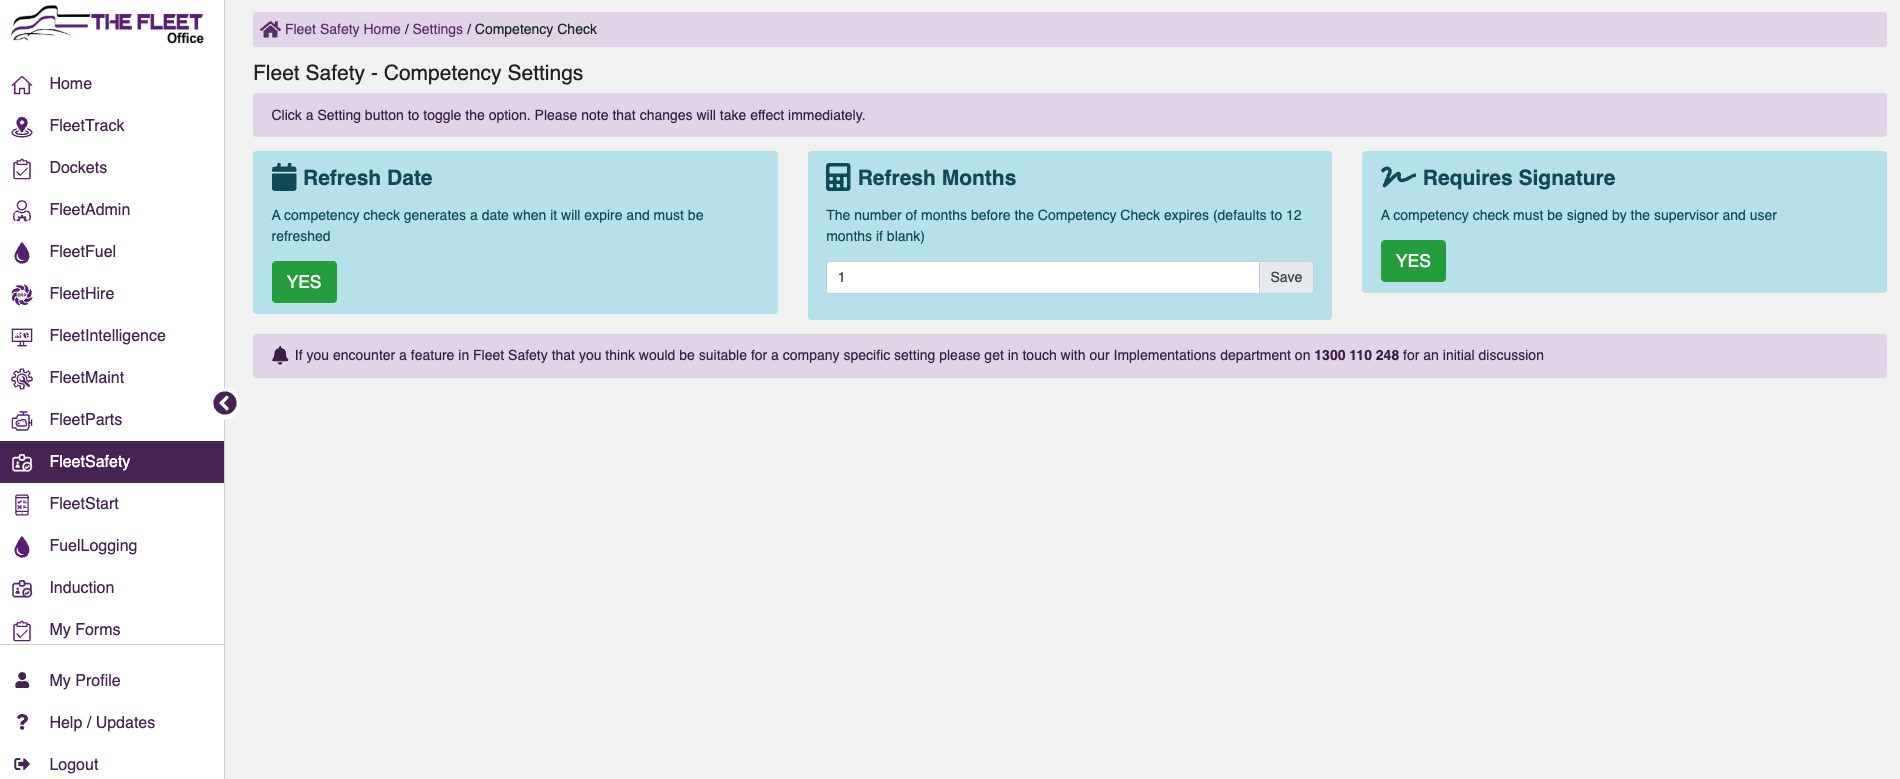Collapse the sidebar with the chevron button

pyautogui.click(x=225, y=403)
